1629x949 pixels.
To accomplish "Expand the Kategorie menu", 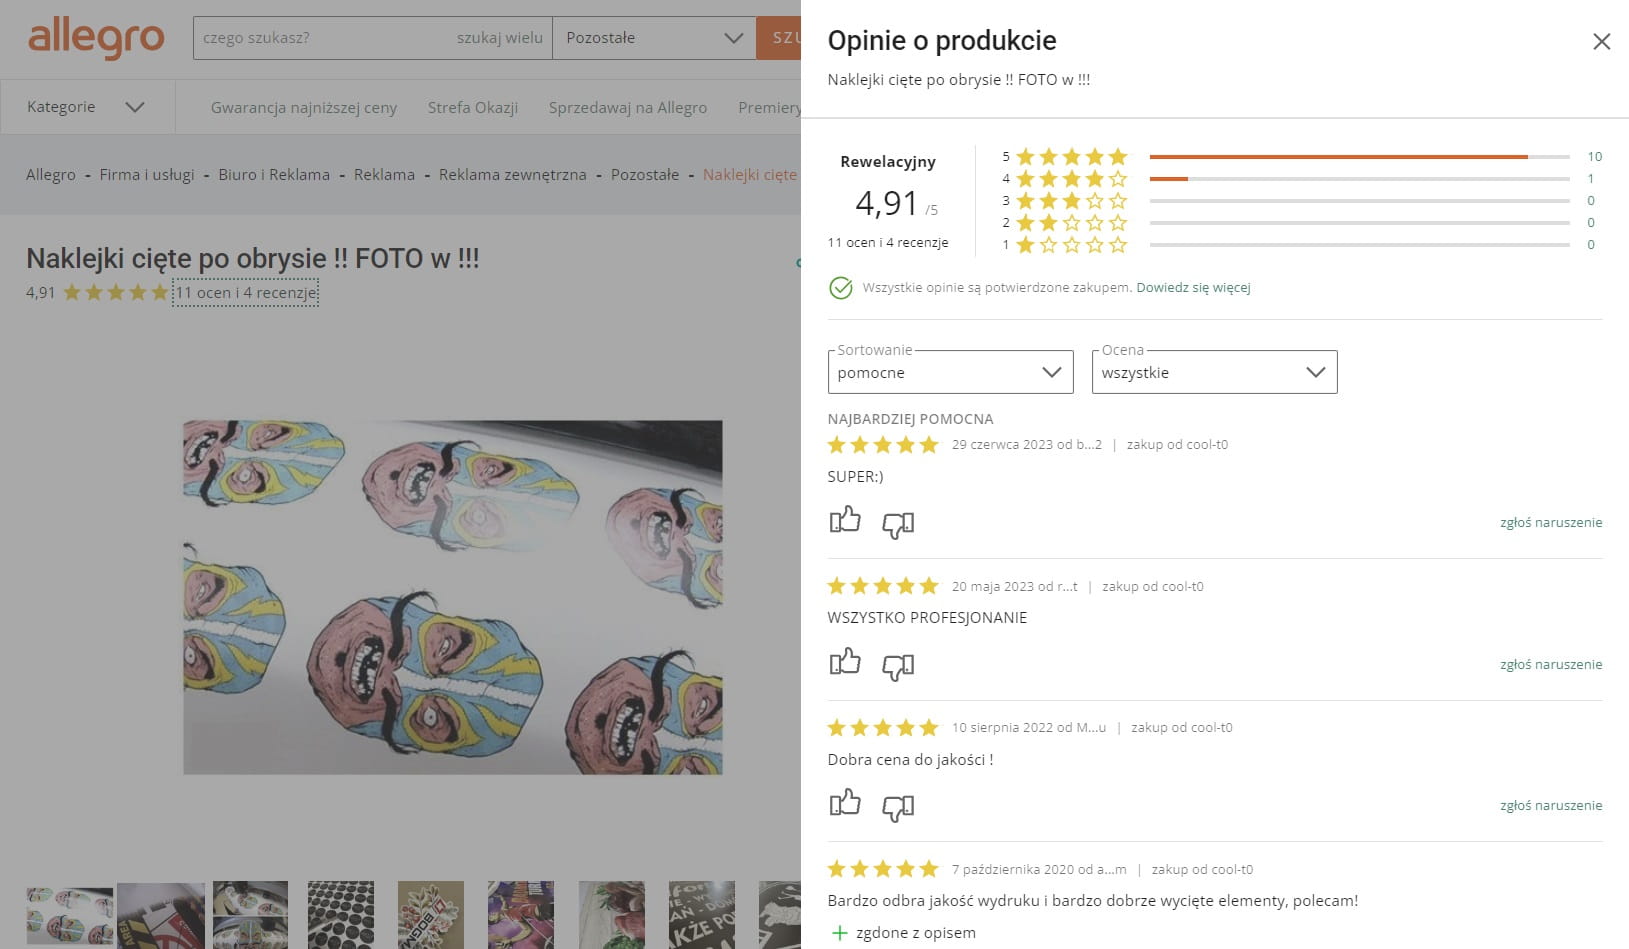I will (x=86, y=107).
